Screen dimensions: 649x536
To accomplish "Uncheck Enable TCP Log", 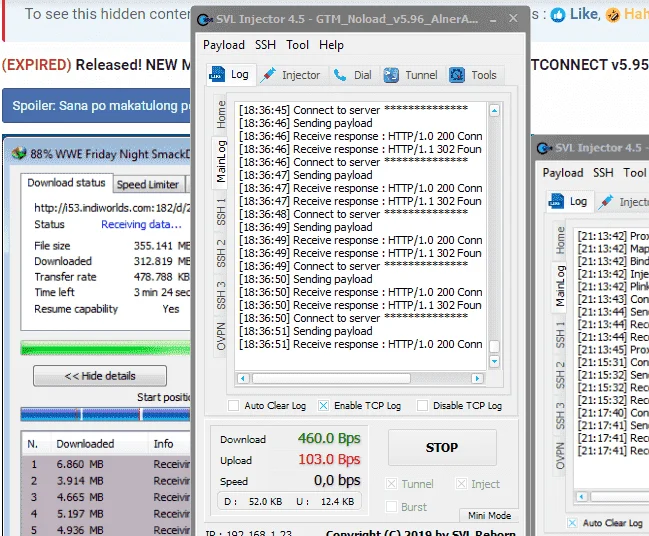I will pyautogui.click(x=323, y=406).
